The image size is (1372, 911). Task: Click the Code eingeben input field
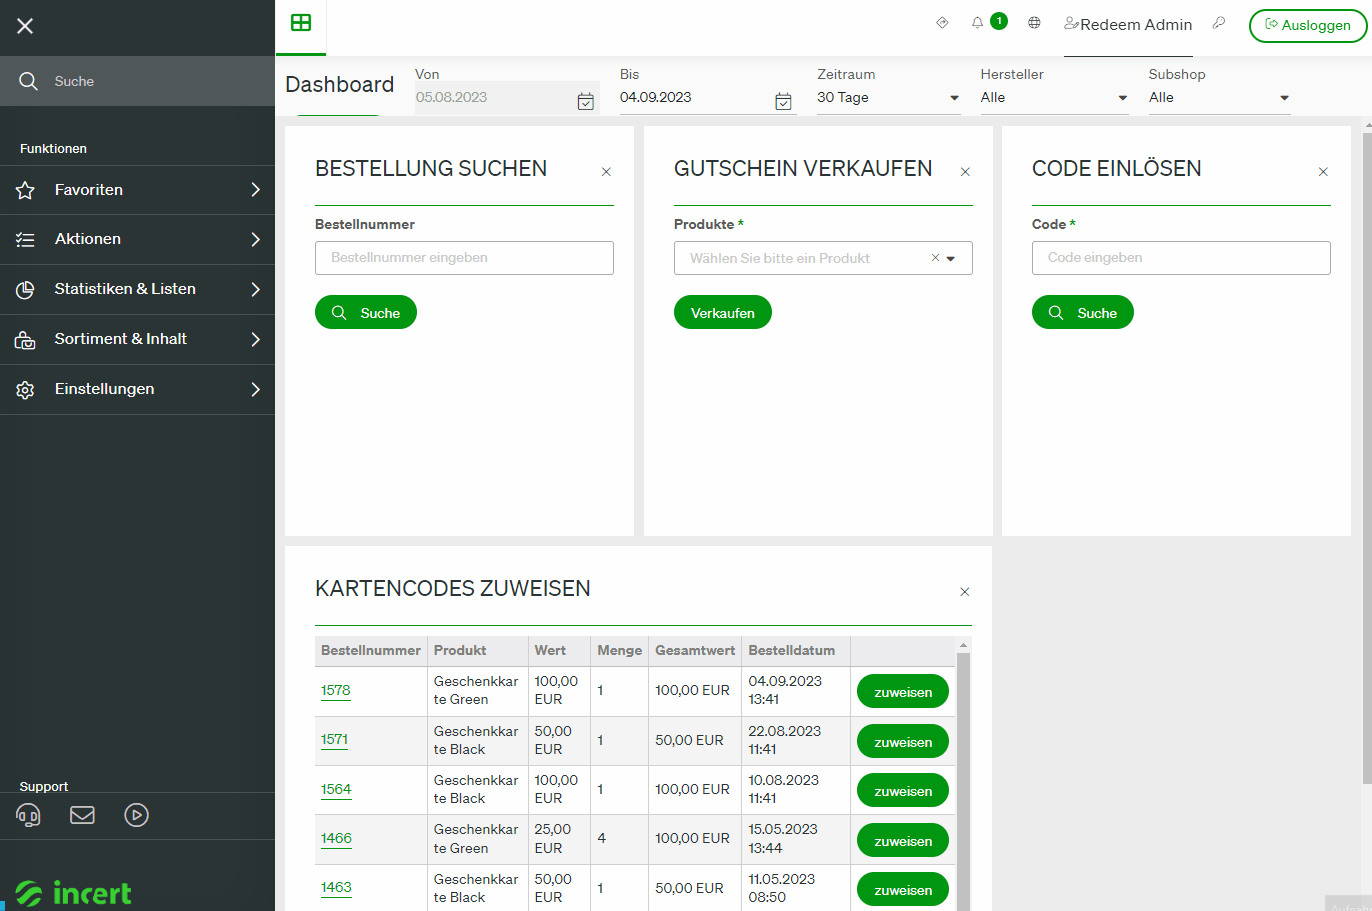(1181, 258)
